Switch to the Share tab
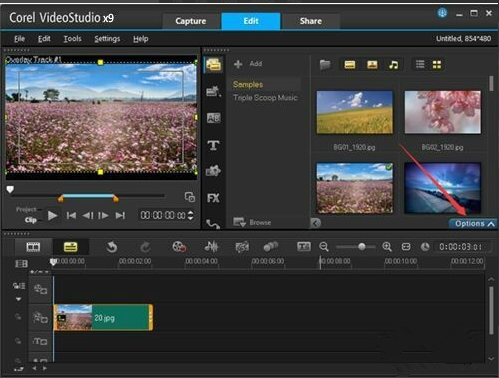 pyautogui.click(x=310, y=21)
